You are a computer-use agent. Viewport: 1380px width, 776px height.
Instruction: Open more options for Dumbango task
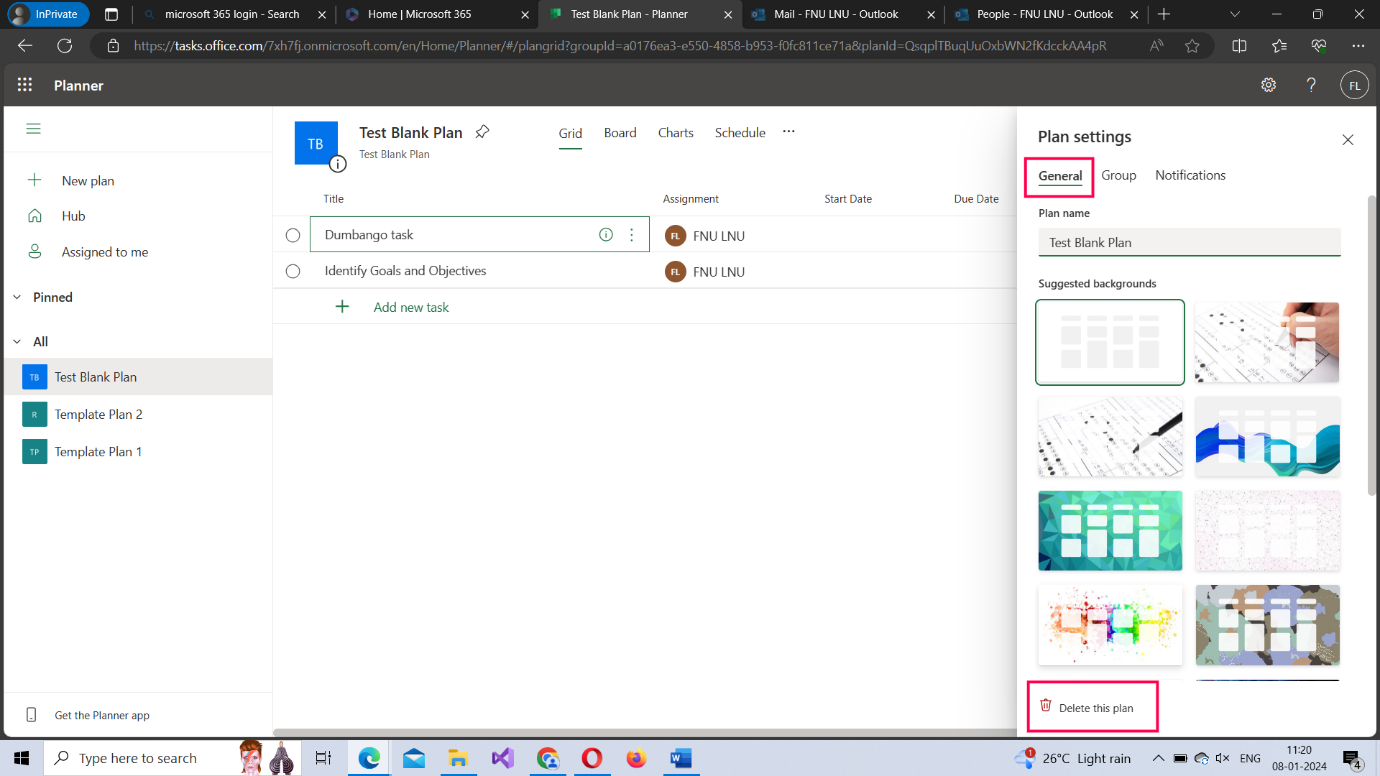pos(631,235)
